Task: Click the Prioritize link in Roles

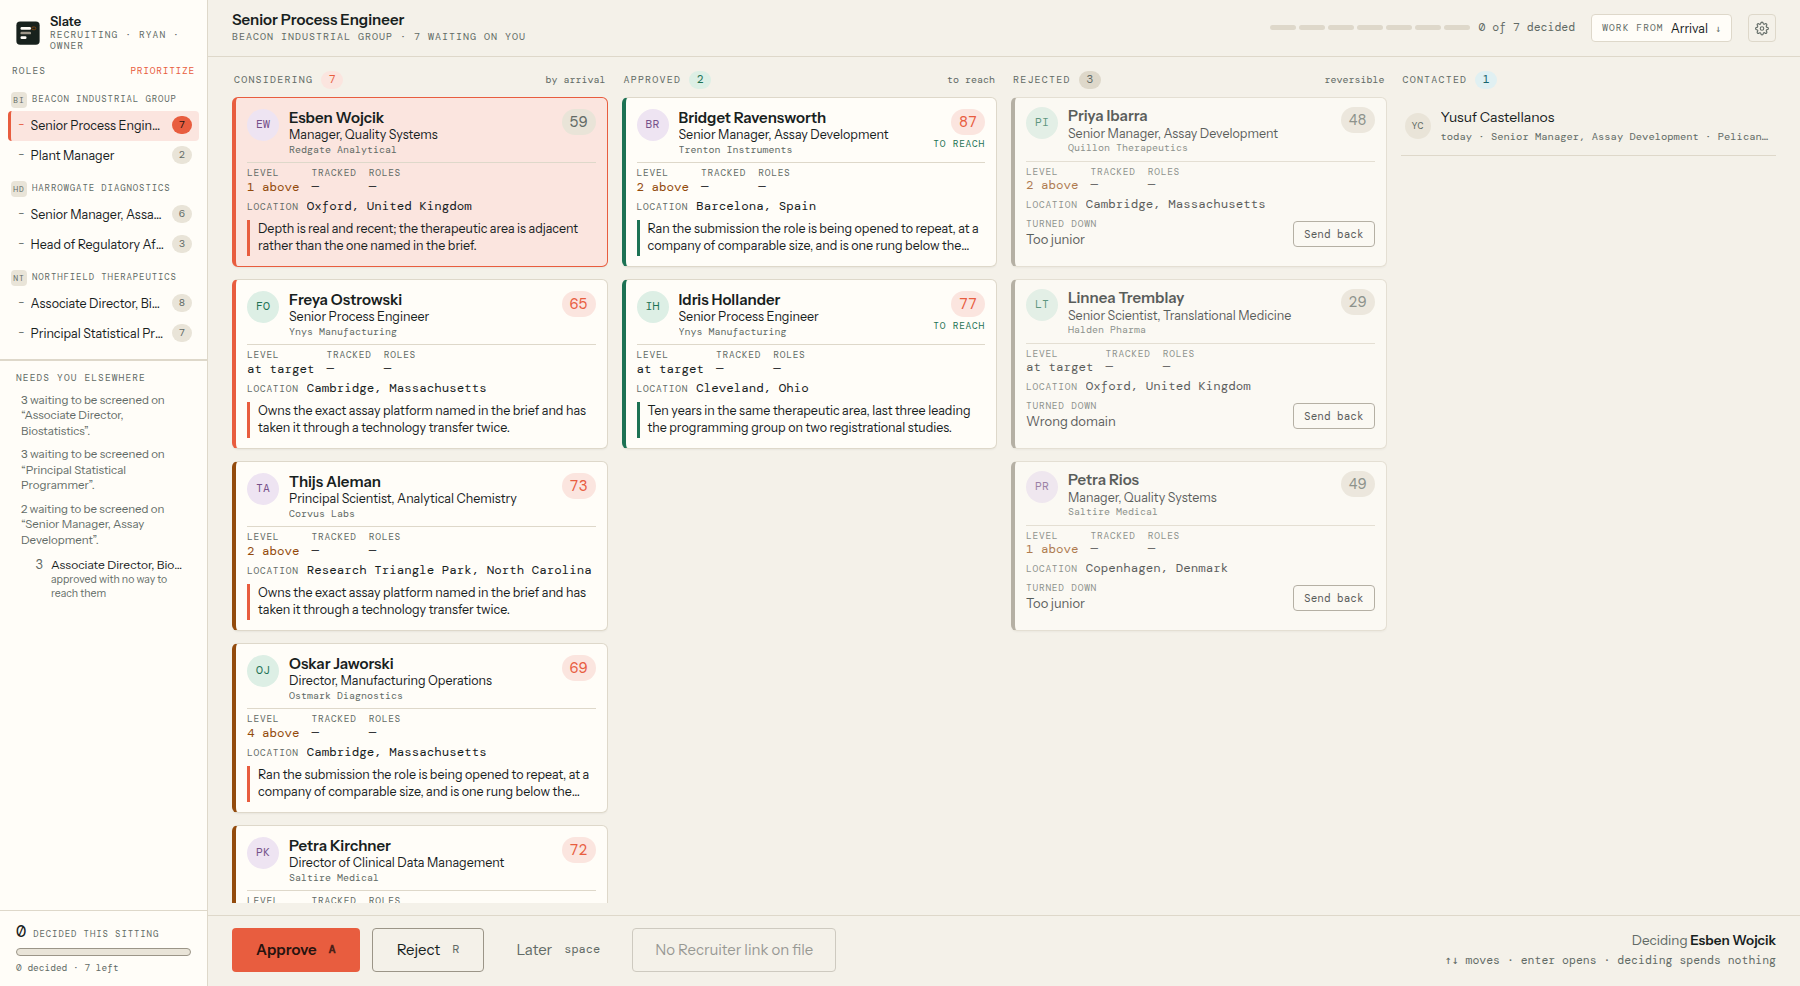Action: click(x=162, y=71)
